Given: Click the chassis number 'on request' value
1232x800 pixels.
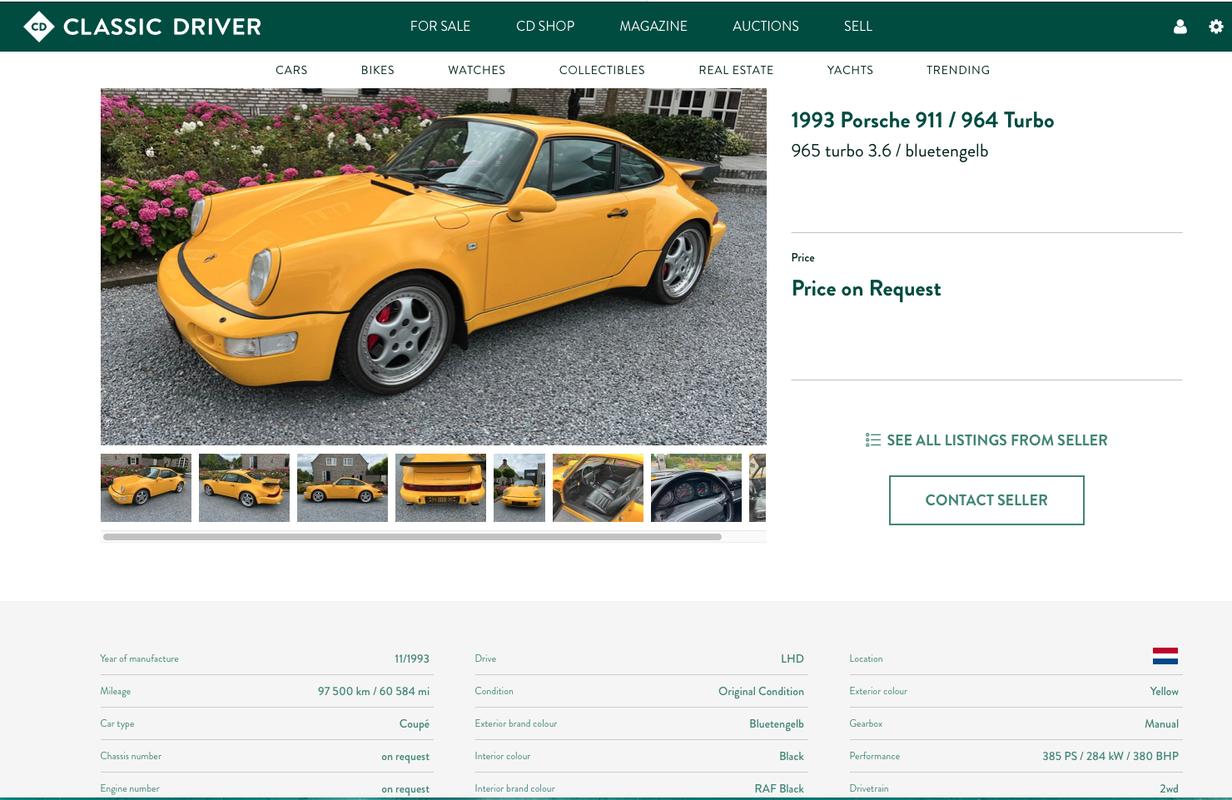Looking at the screenshot, I should point(405,757).
